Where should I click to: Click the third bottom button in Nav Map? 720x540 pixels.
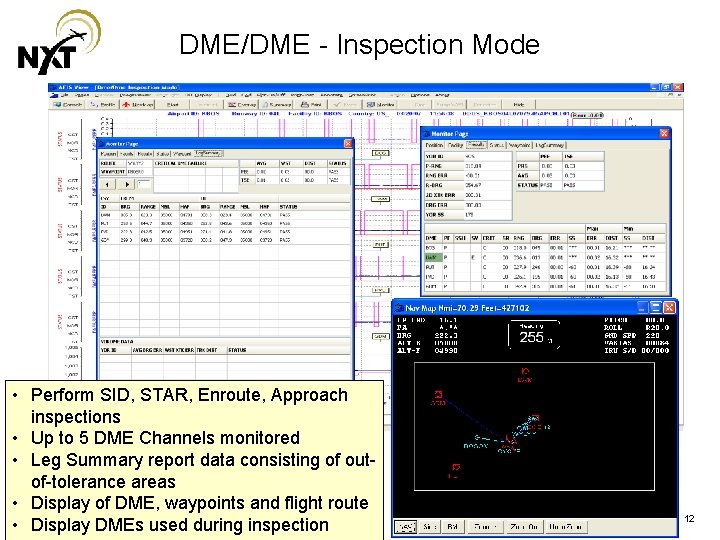click(x=452, y=527)
